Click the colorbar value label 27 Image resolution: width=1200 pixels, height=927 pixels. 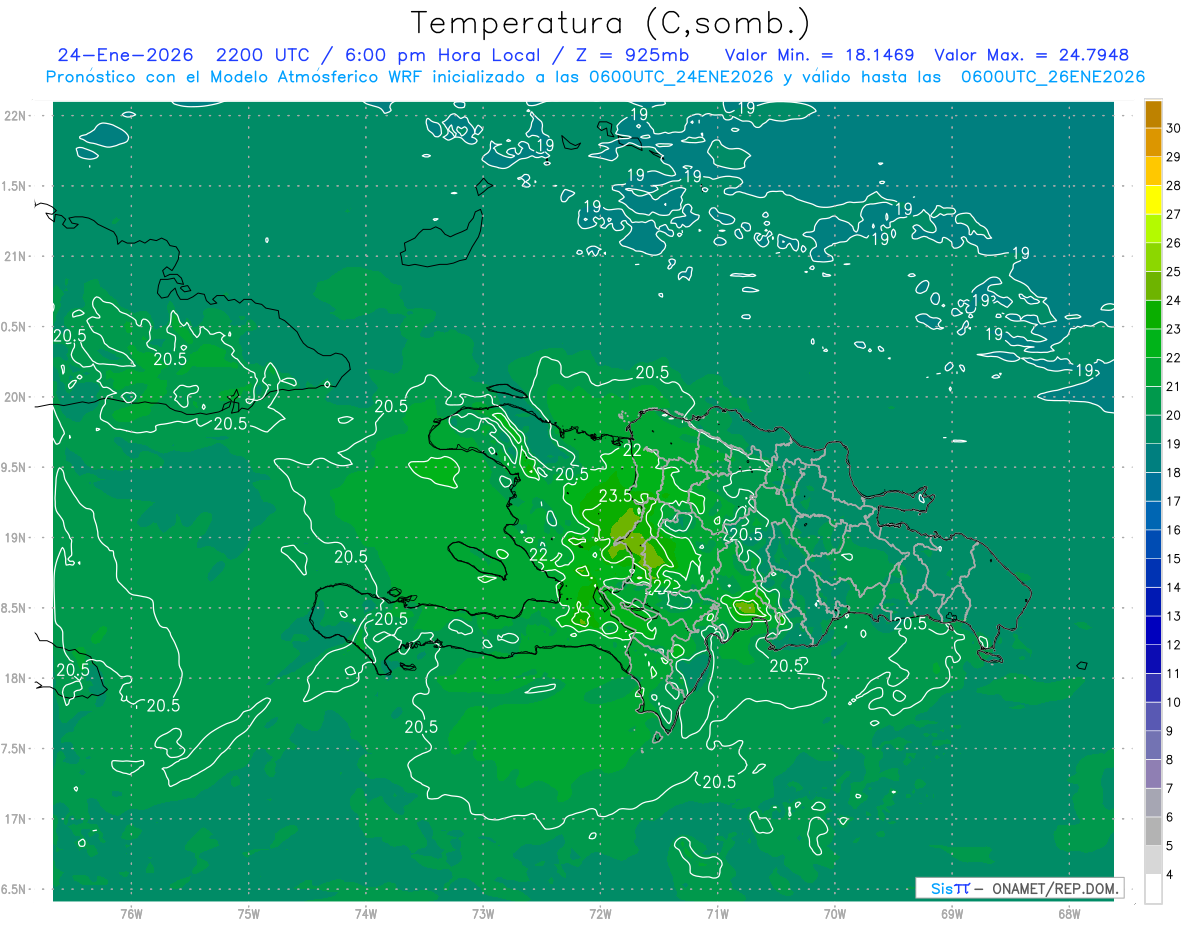pyautogui.click(x=1173, y=214)
